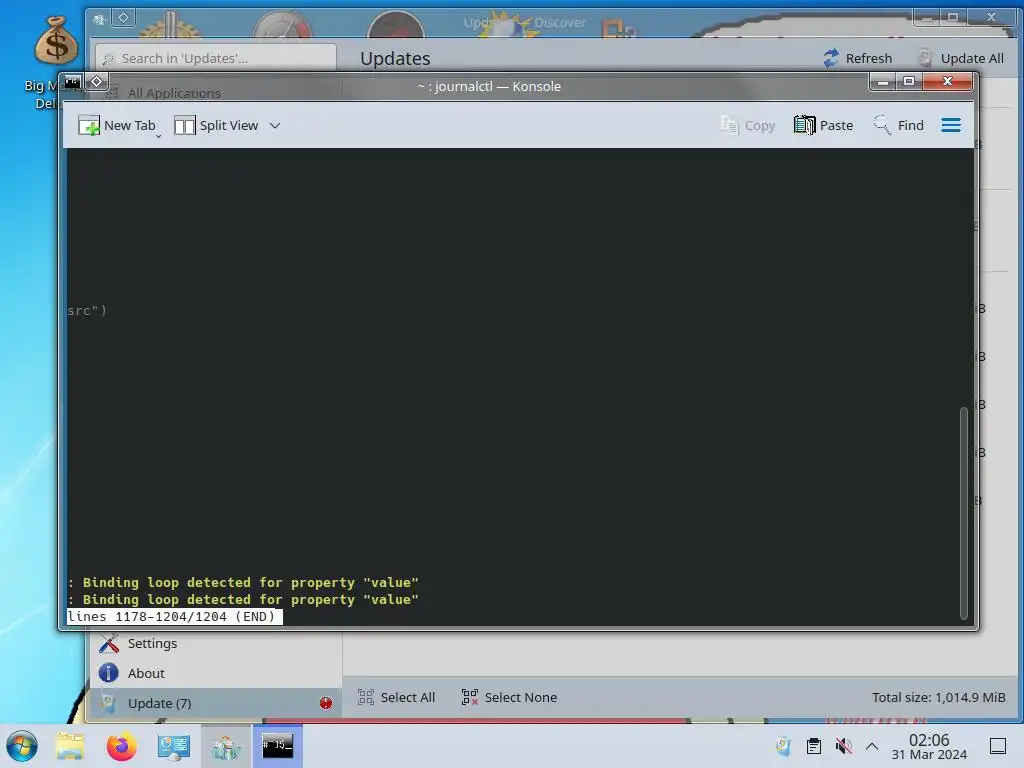The width and height of the screenshot is (1024, 768).
Task: Open a New Tab in Konsole
Action: pyautogui.click(x=116, y=125)
